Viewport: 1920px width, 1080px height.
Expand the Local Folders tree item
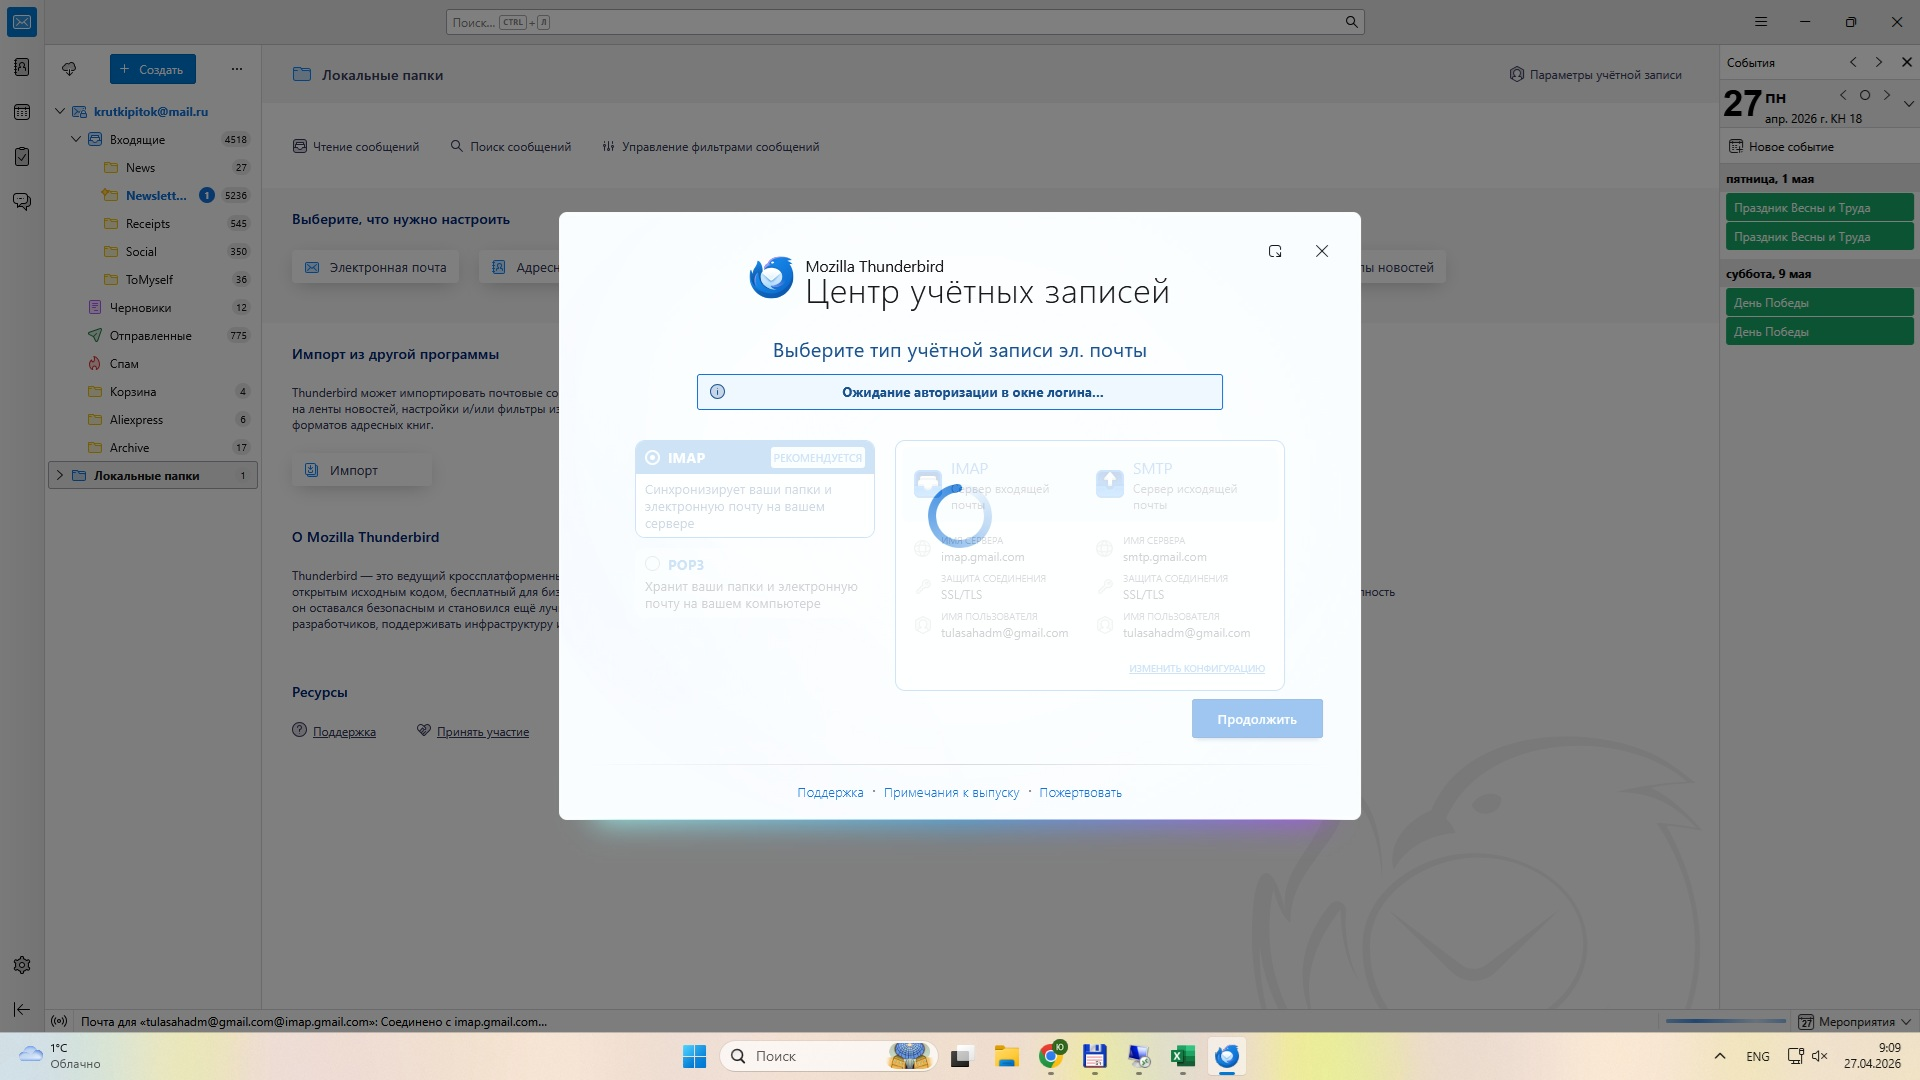pyautogui.click(x=60, y=476)
